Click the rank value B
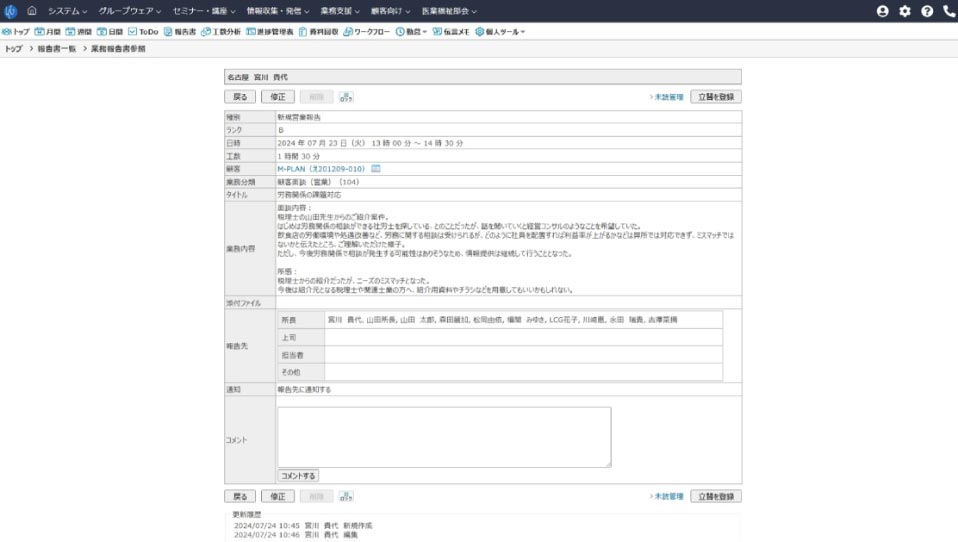Screen dimensions: 958x542 [x=280, y=130]
